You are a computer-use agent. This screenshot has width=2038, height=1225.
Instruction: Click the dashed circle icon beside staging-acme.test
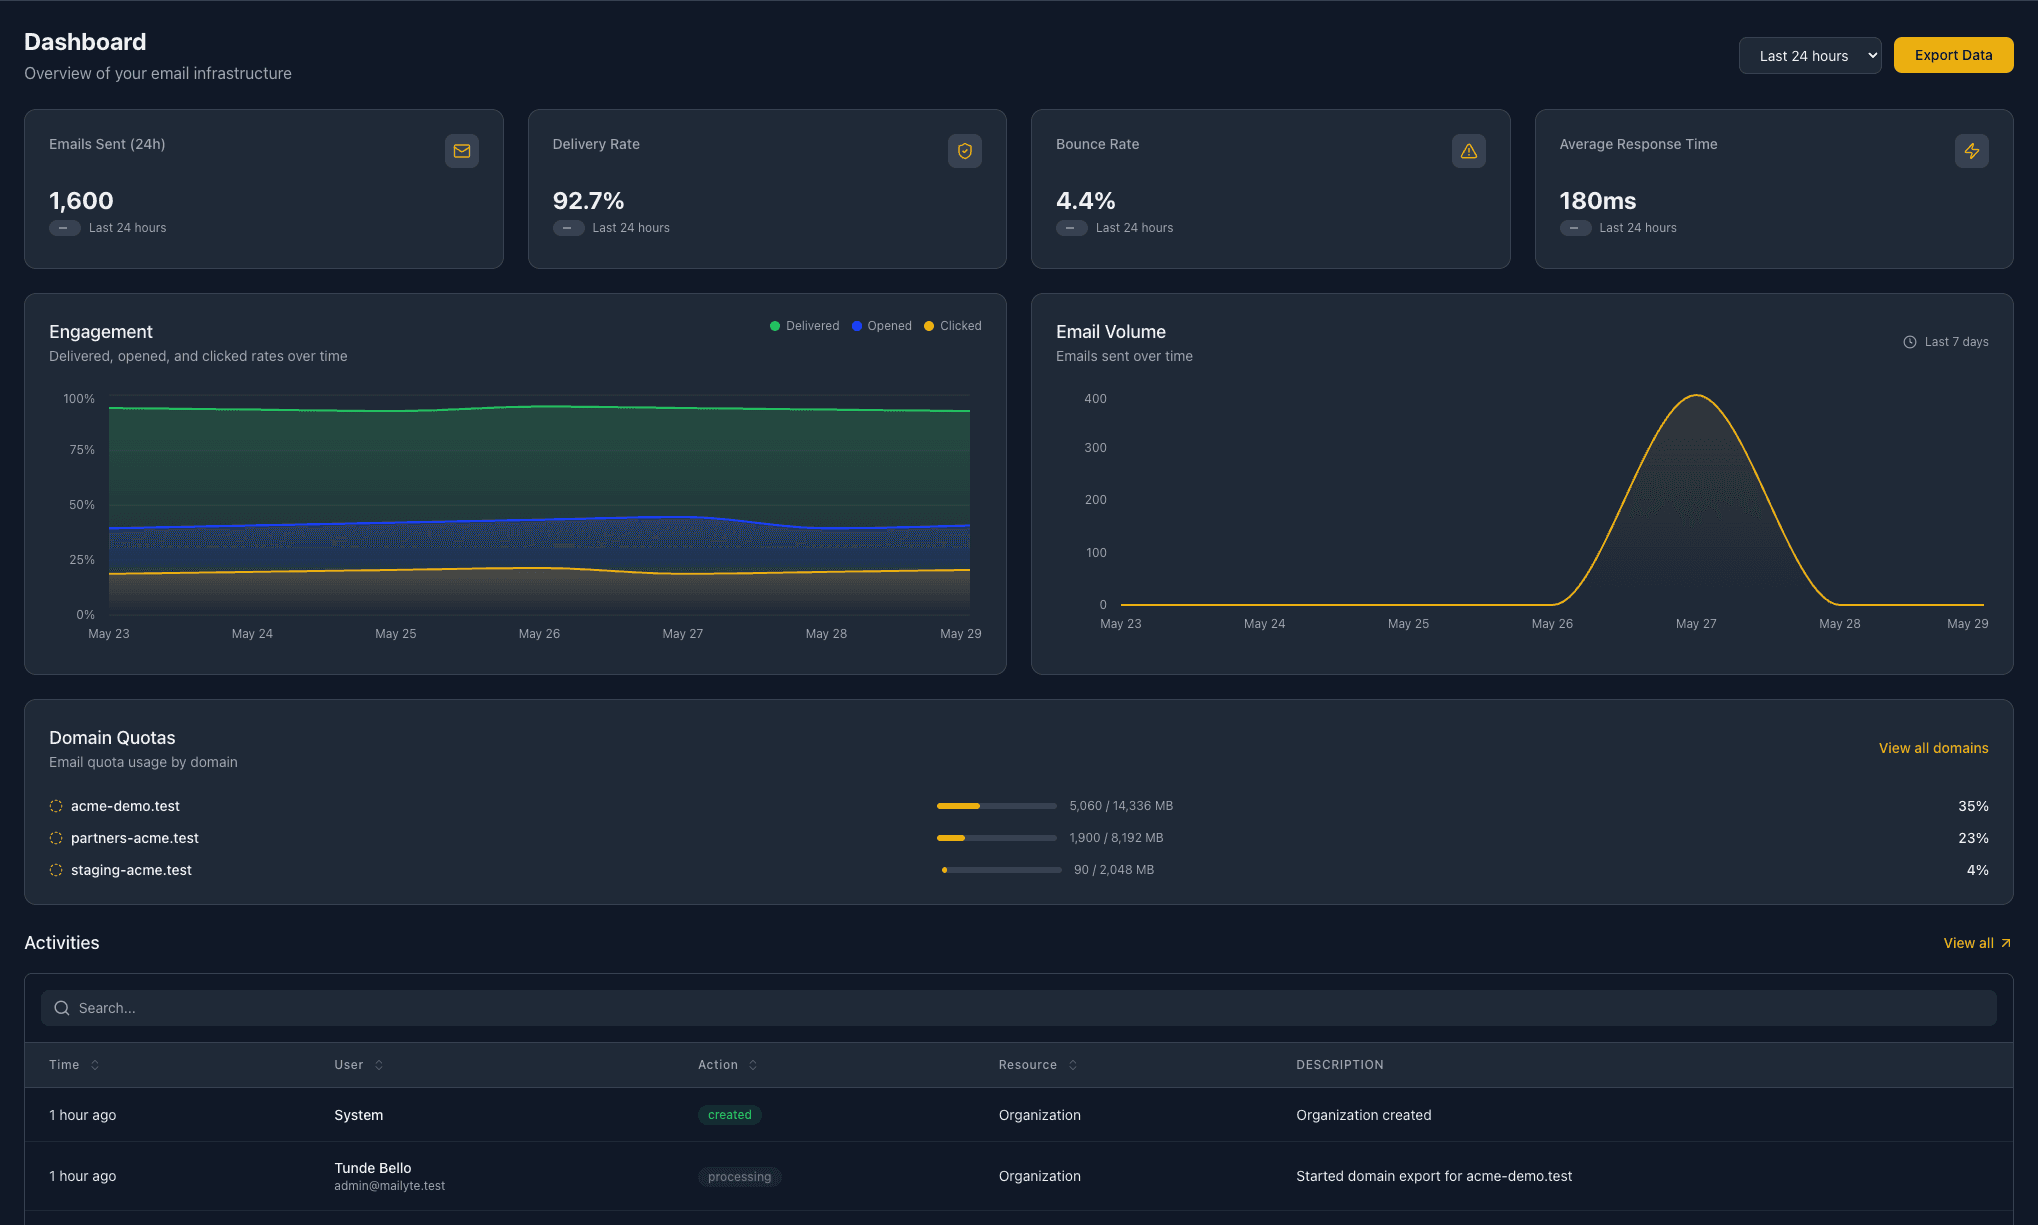click(x=56, y=870)
